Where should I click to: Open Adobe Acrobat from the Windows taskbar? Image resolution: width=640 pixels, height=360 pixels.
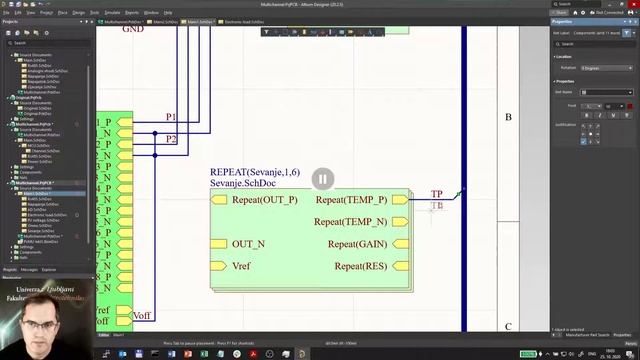pos(253,354)
